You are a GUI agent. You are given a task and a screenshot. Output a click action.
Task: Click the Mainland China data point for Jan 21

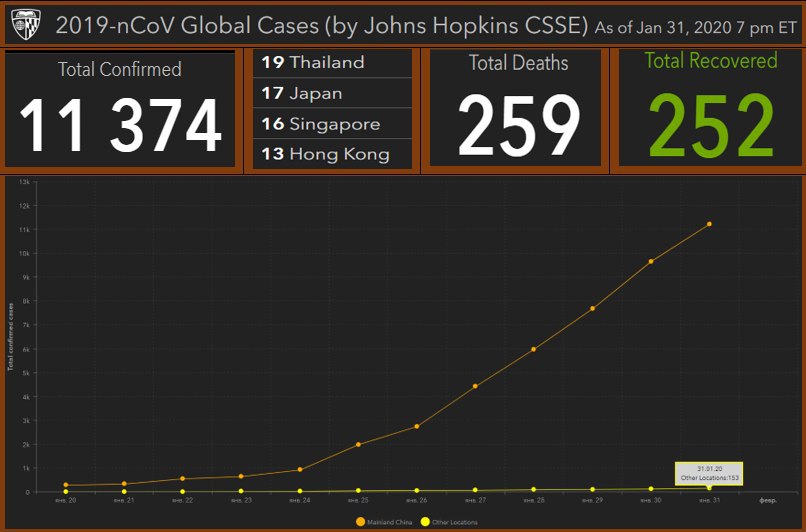point(124,484)
